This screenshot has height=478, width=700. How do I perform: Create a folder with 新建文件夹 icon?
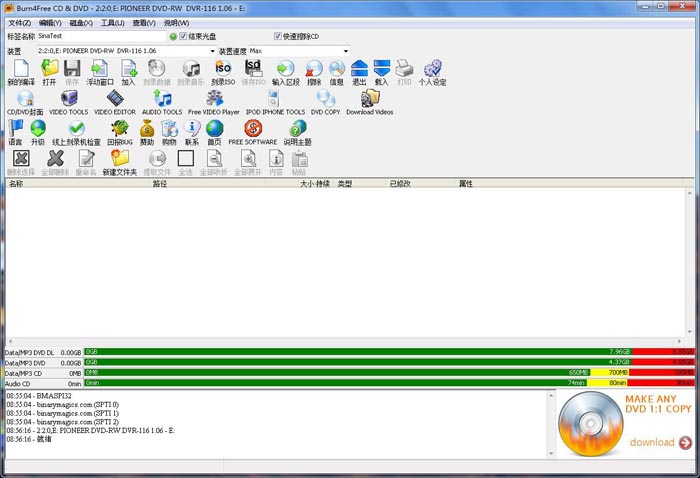click(x=120, y=162)
